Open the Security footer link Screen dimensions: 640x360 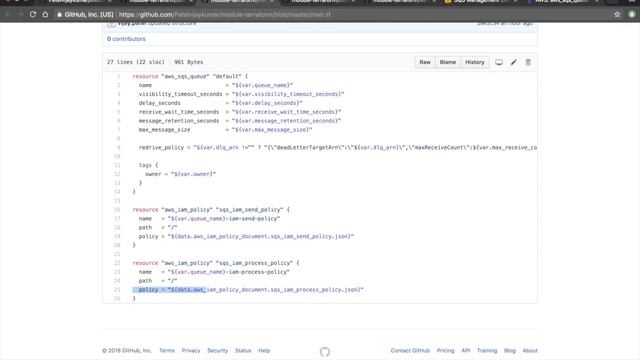click(x=218, y=351)
